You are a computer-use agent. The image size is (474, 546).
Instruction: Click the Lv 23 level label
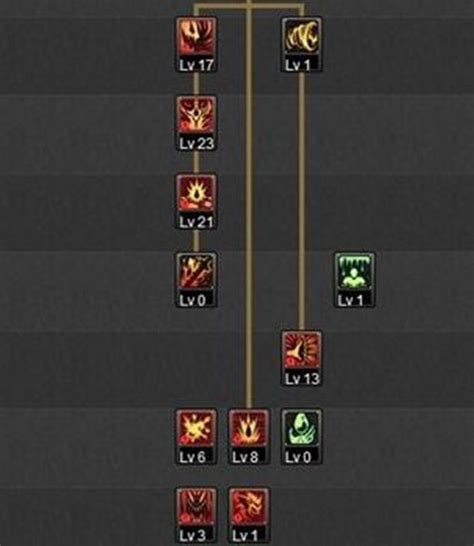tap(196, 143)
